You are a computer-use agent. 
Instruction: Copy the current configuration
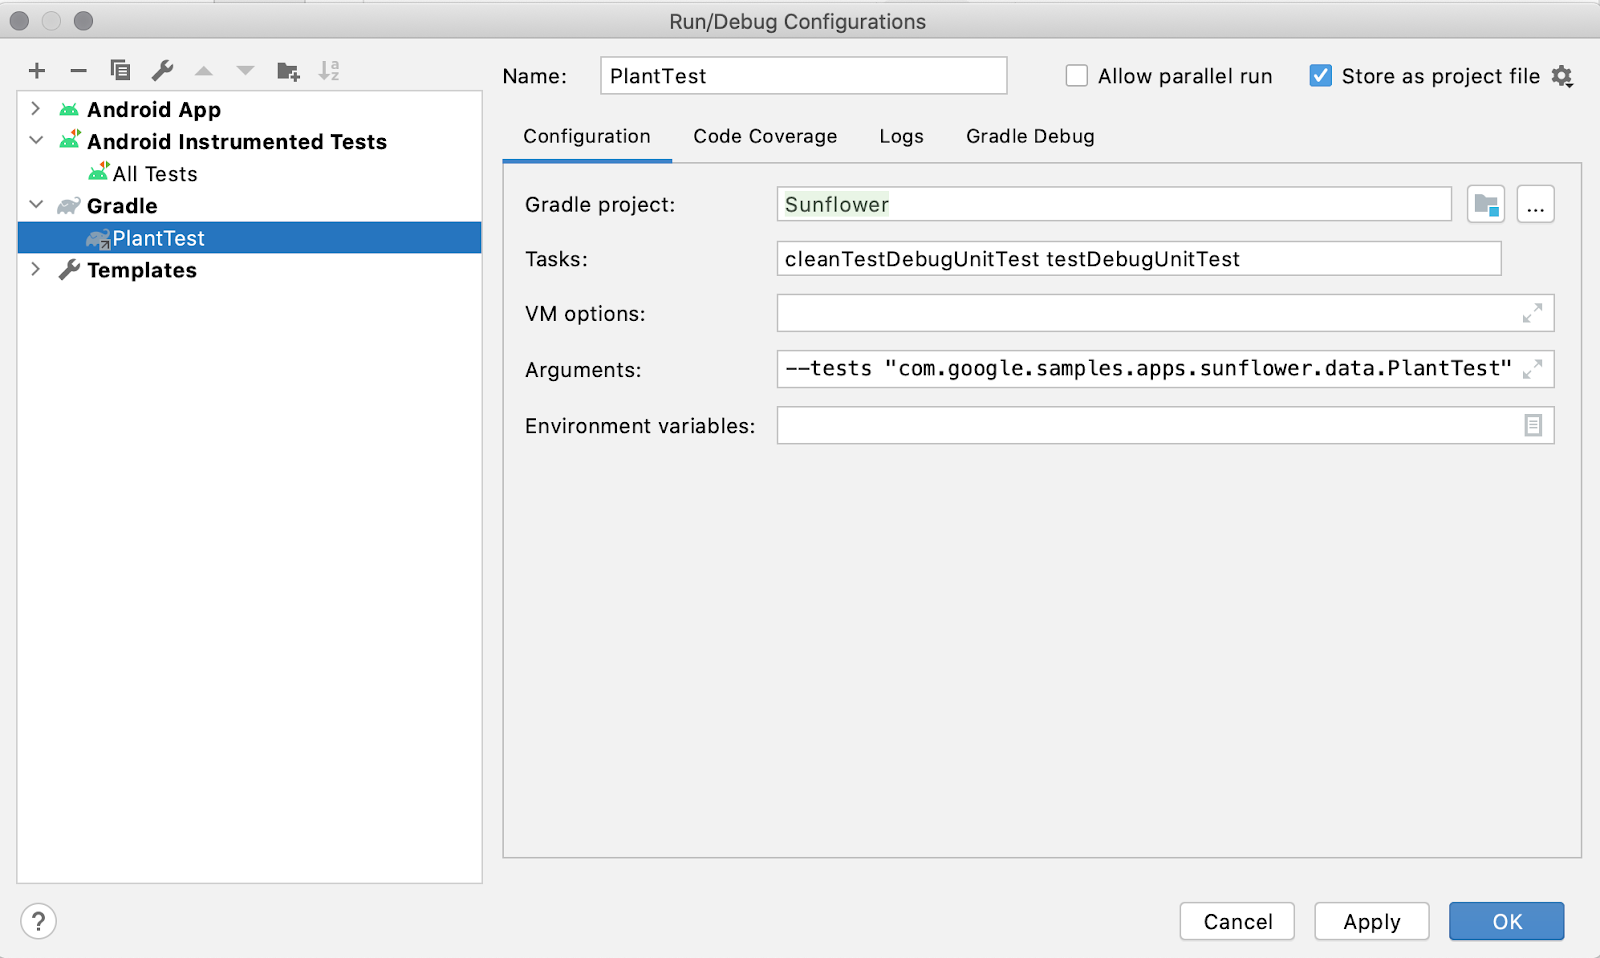(x=120, y=70)
